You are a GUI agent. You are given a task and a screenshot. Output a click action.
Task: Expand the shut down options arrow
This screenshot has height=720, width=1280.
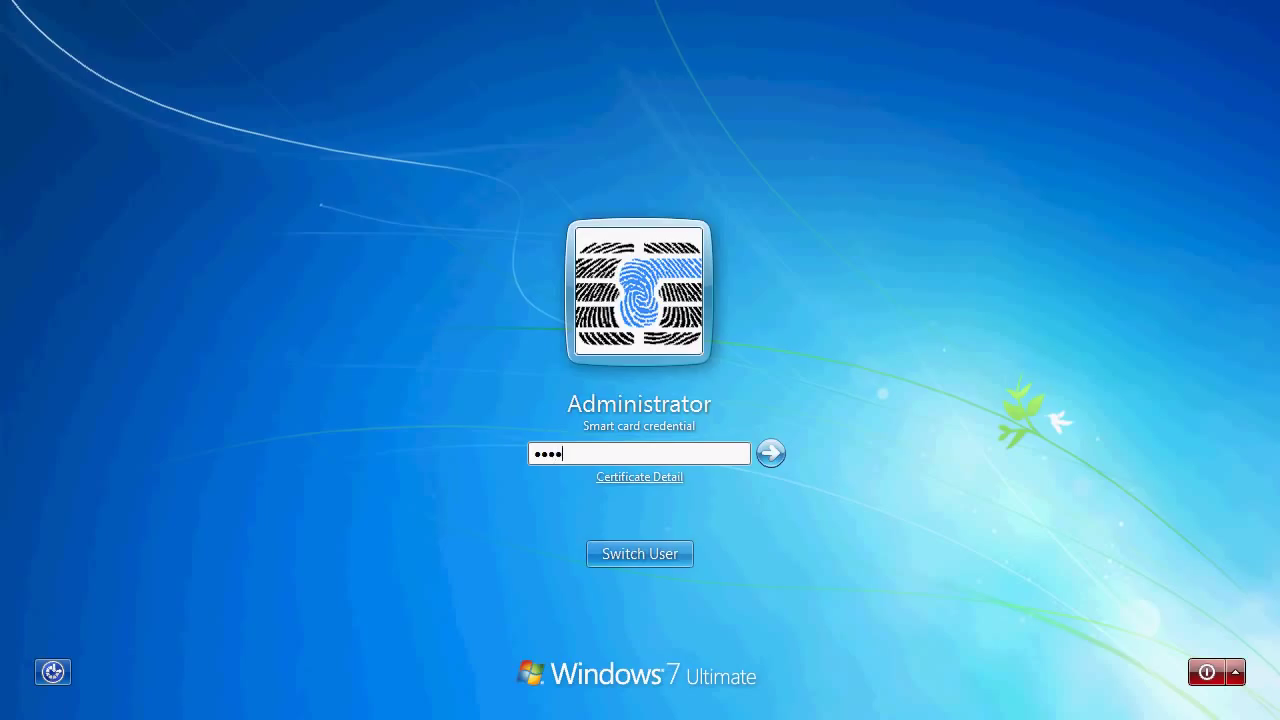click(x=1236, y=672)
